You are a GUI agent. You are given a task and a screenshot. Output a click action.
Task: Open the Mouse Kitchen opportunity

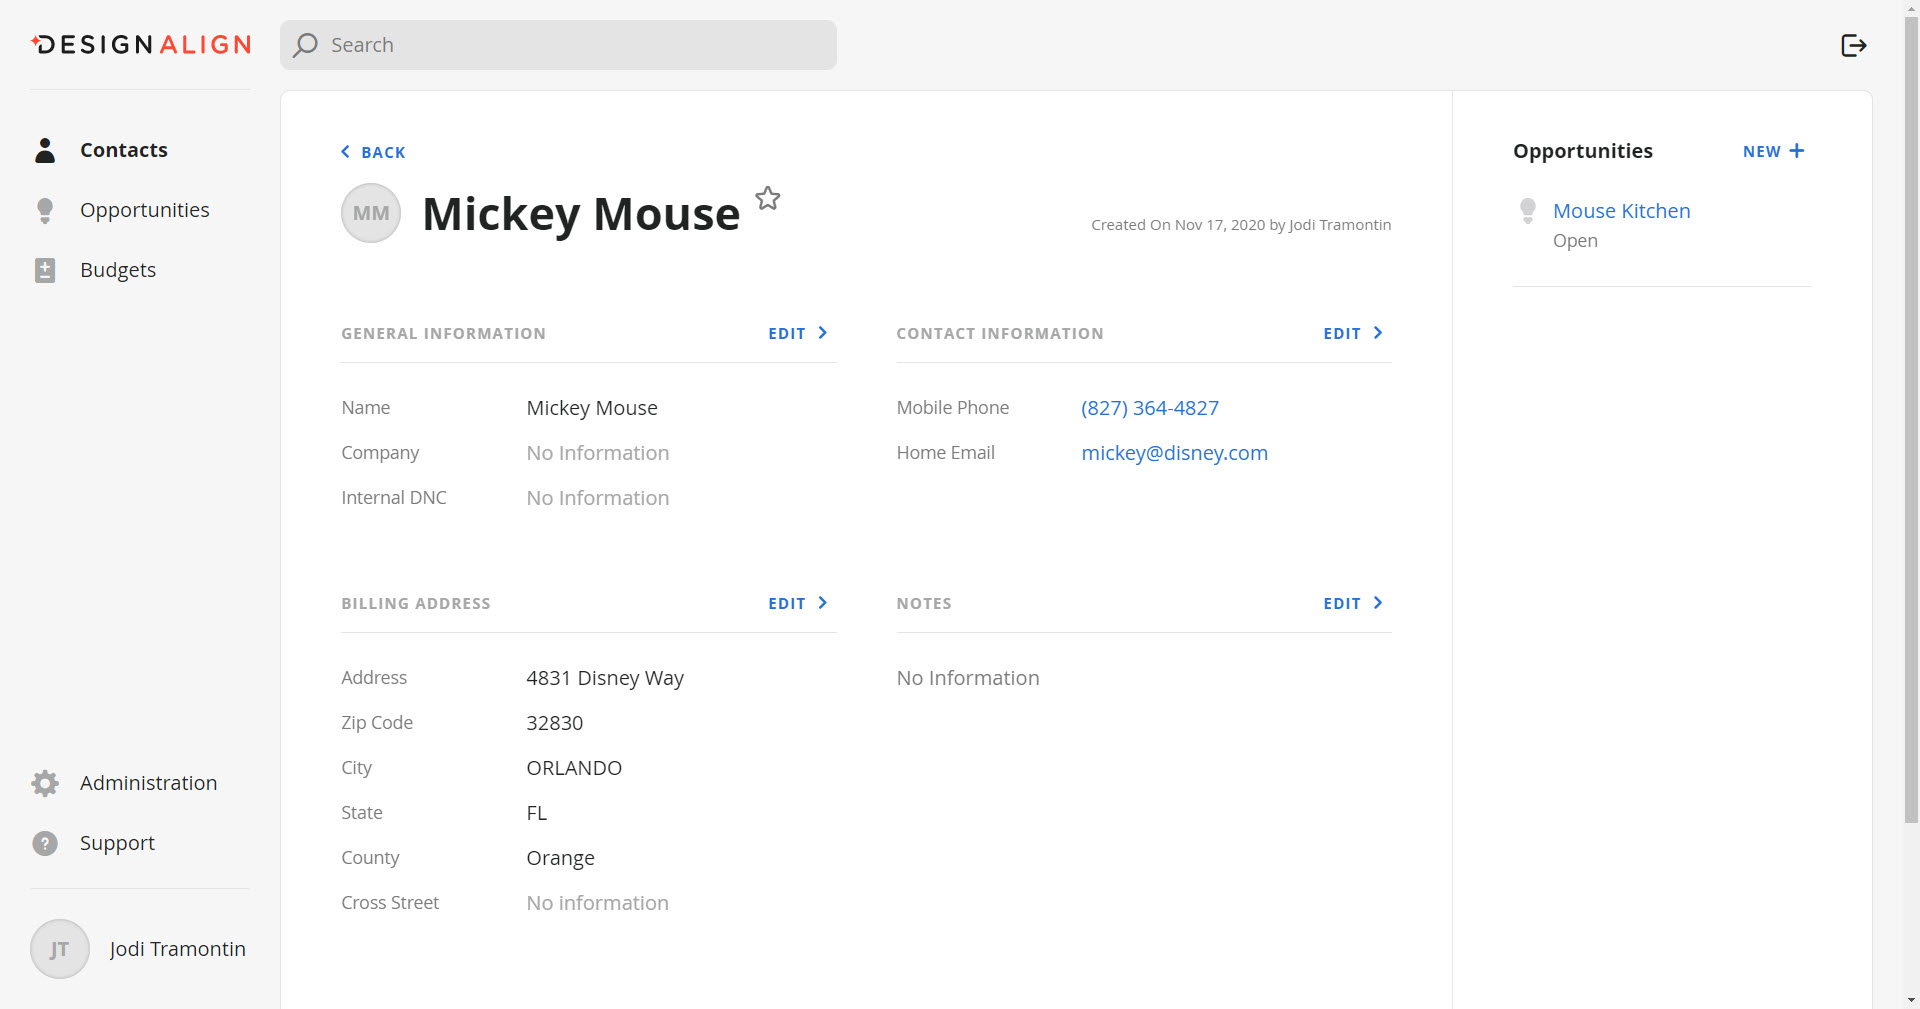tap(1622, 211)
